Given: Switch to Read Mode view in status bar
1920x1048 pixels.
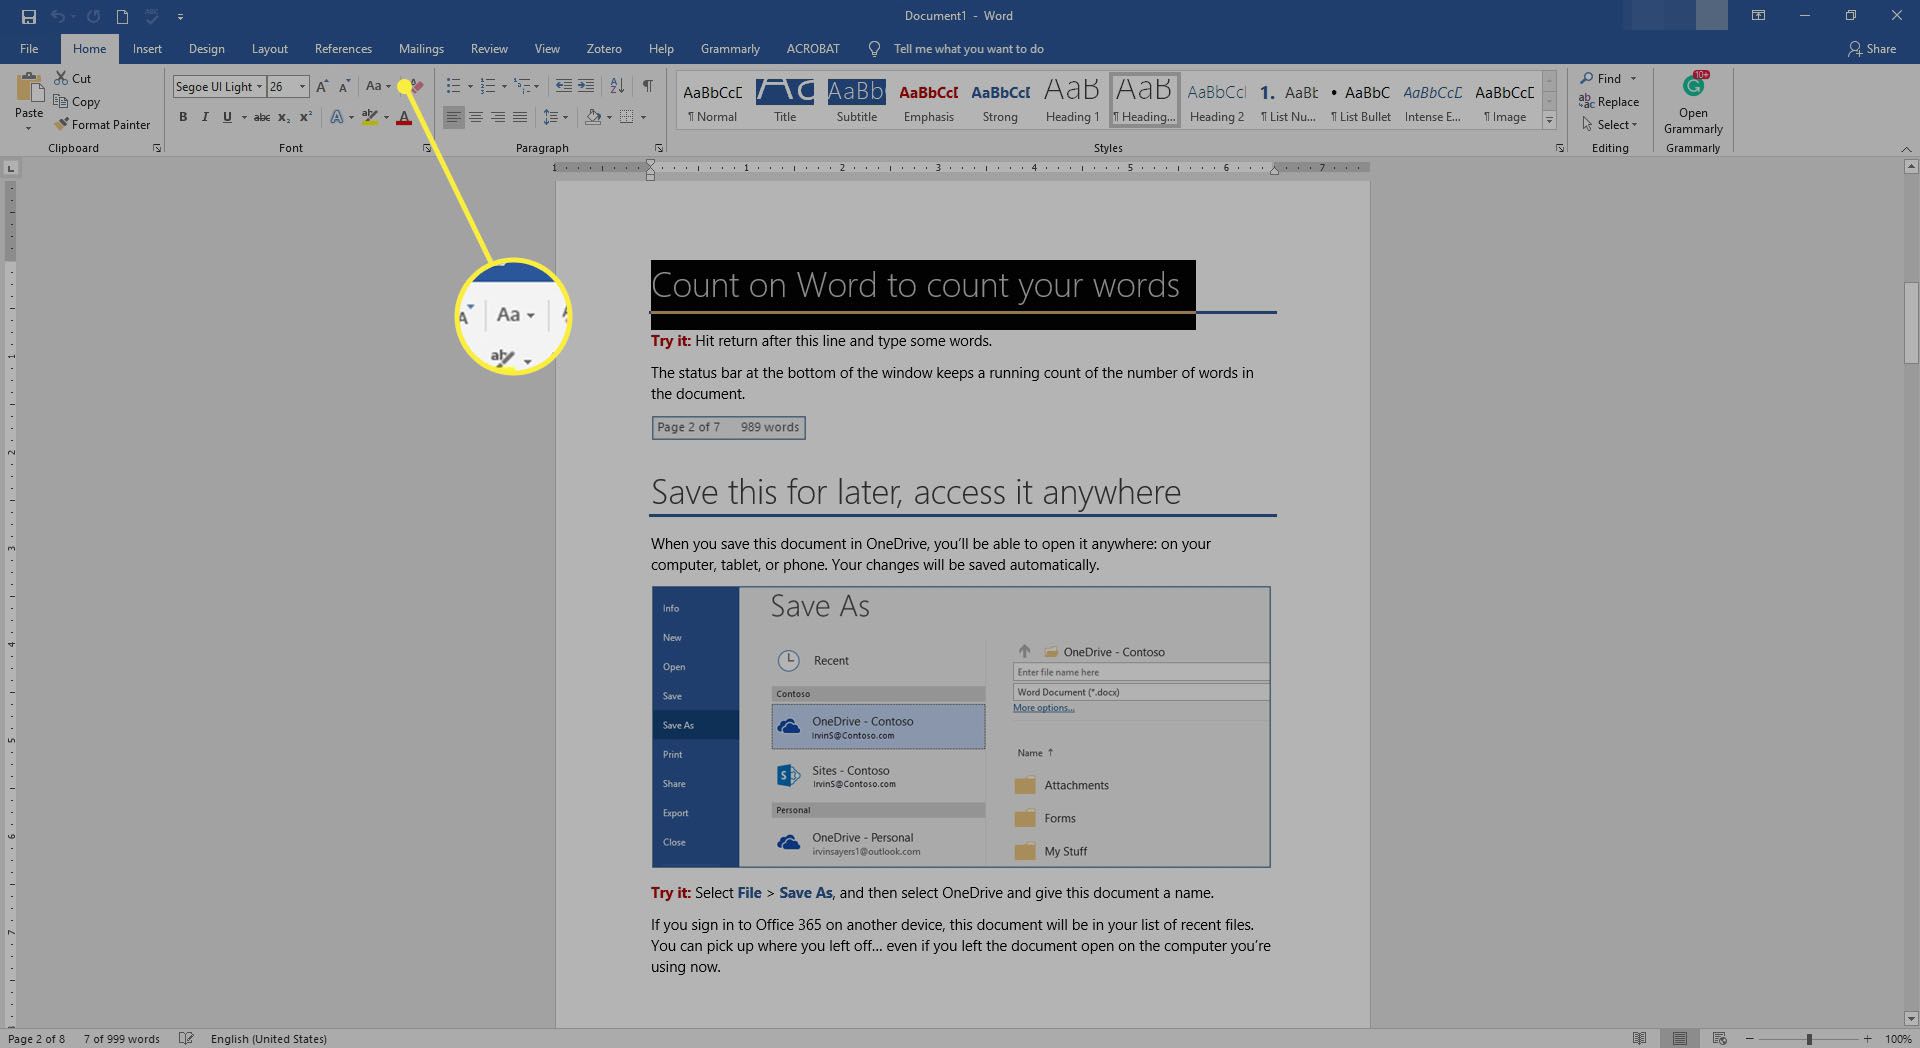Looking at the screenshot, I should pyautogui.click(x=1639, y=1038).
